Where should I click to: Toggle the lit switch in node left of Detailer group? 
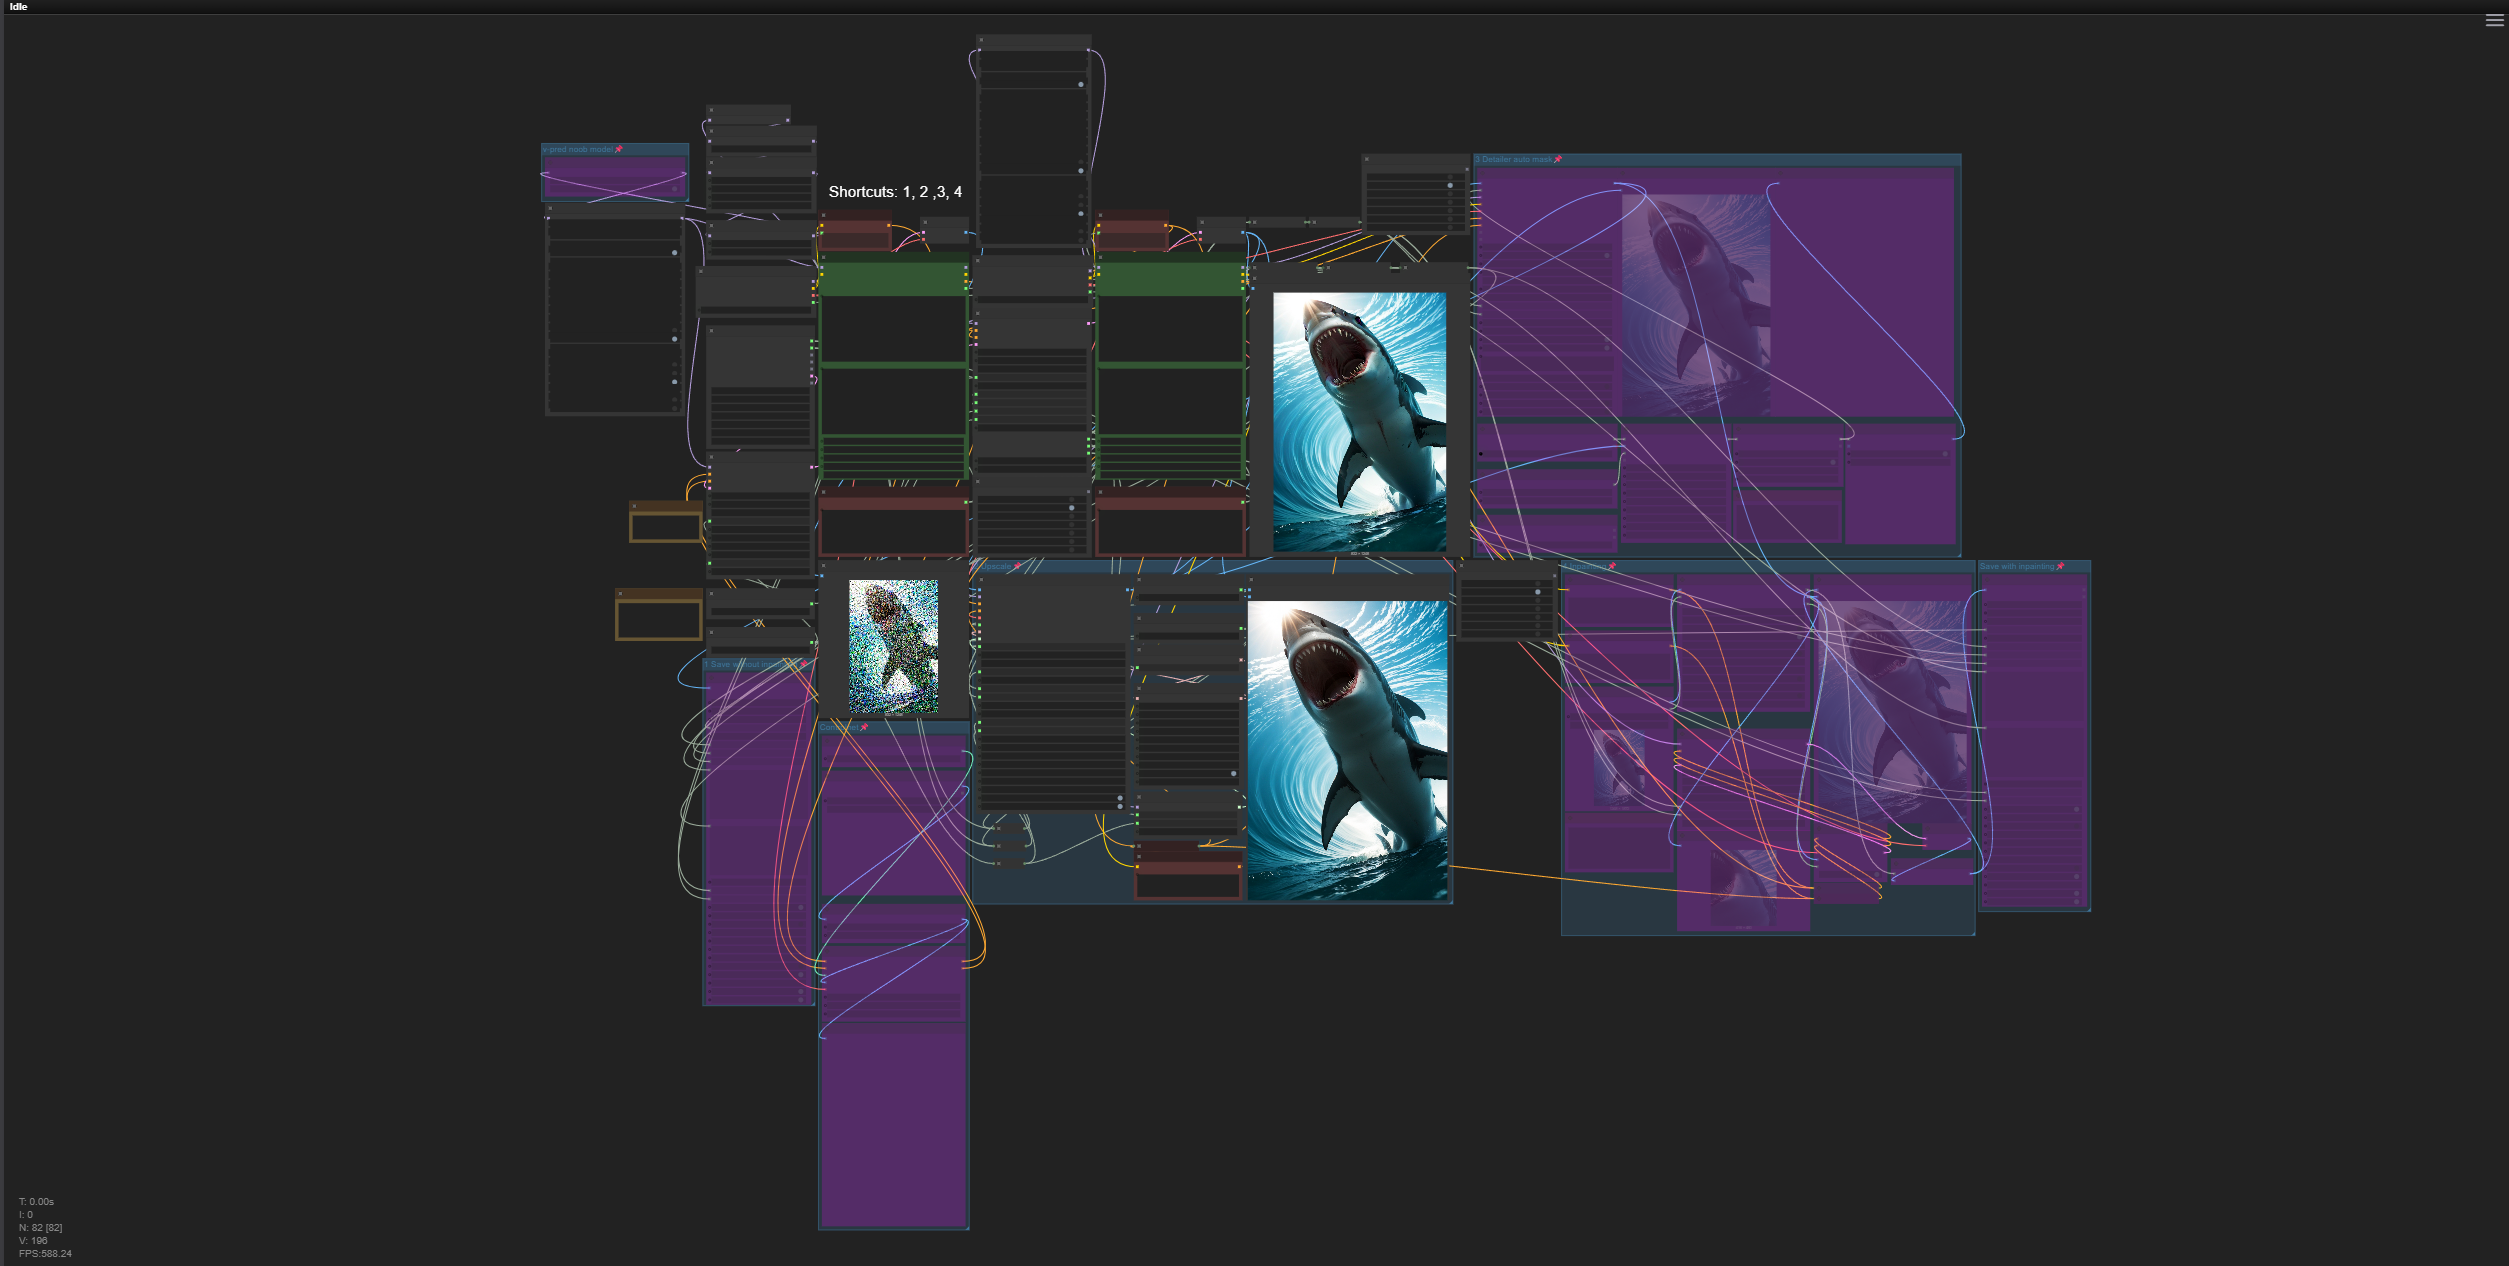click(x=1450, y=185)
